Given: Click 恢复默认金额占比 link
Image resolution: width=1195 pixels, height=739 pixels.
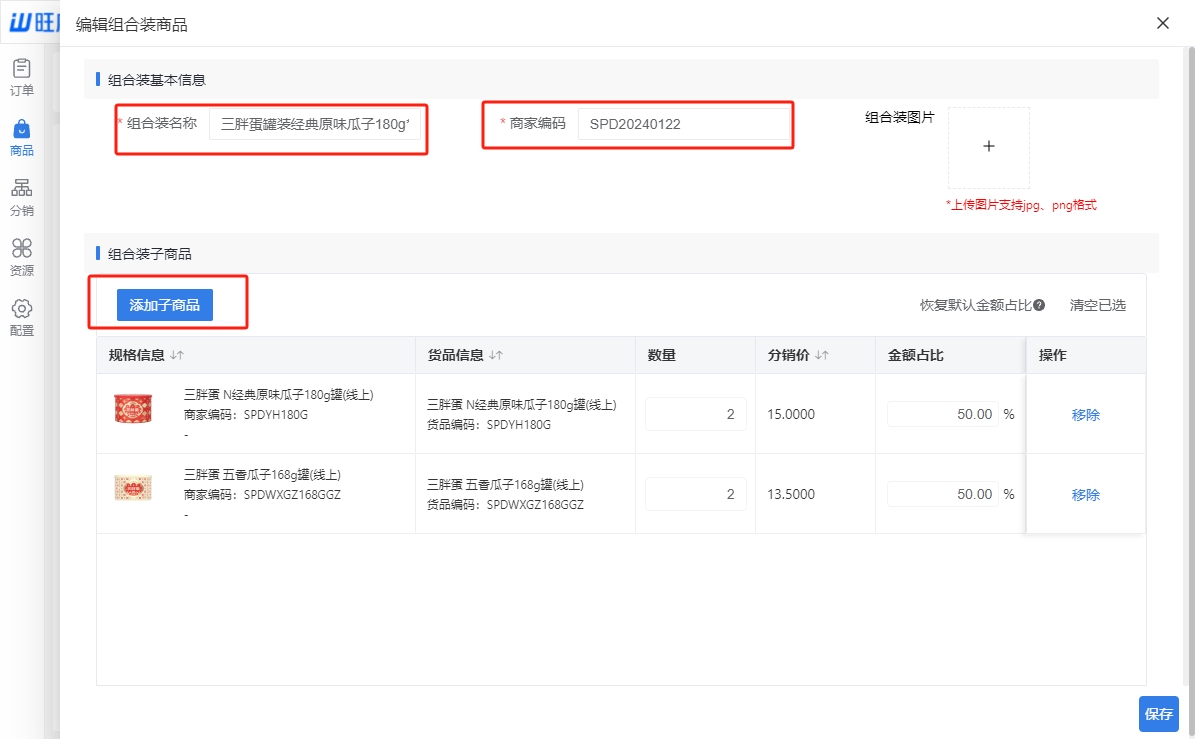Looking at the screenshot, I should tap(975, 305).
